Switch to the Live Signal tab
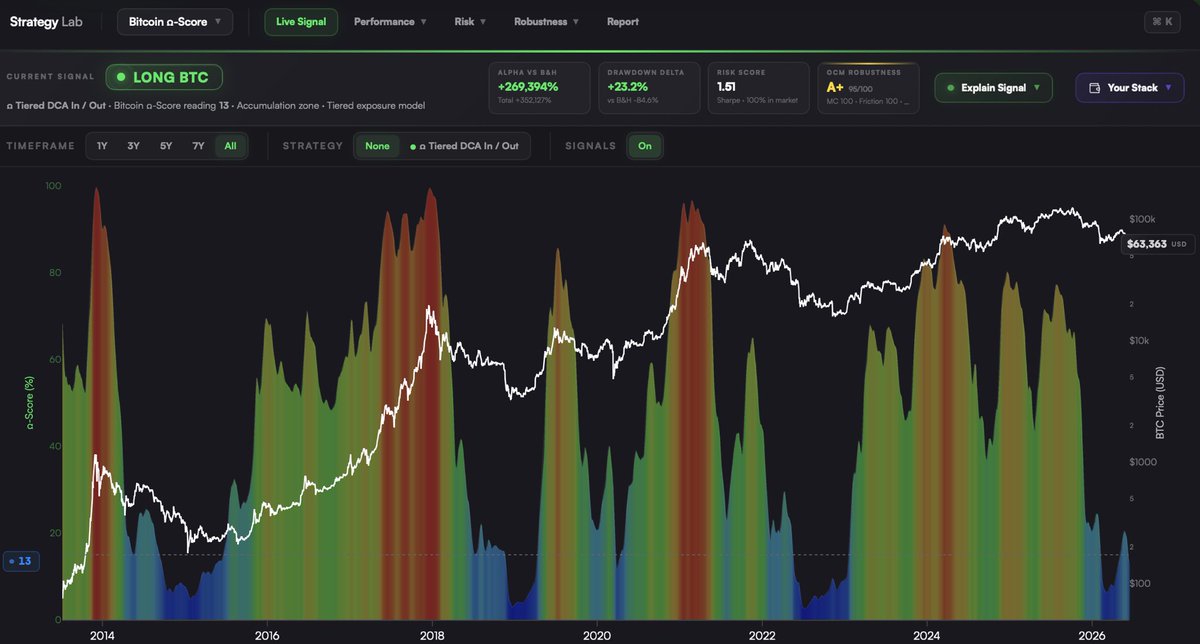The width and height of the screenshot is (1200, 644). [301, 21]
